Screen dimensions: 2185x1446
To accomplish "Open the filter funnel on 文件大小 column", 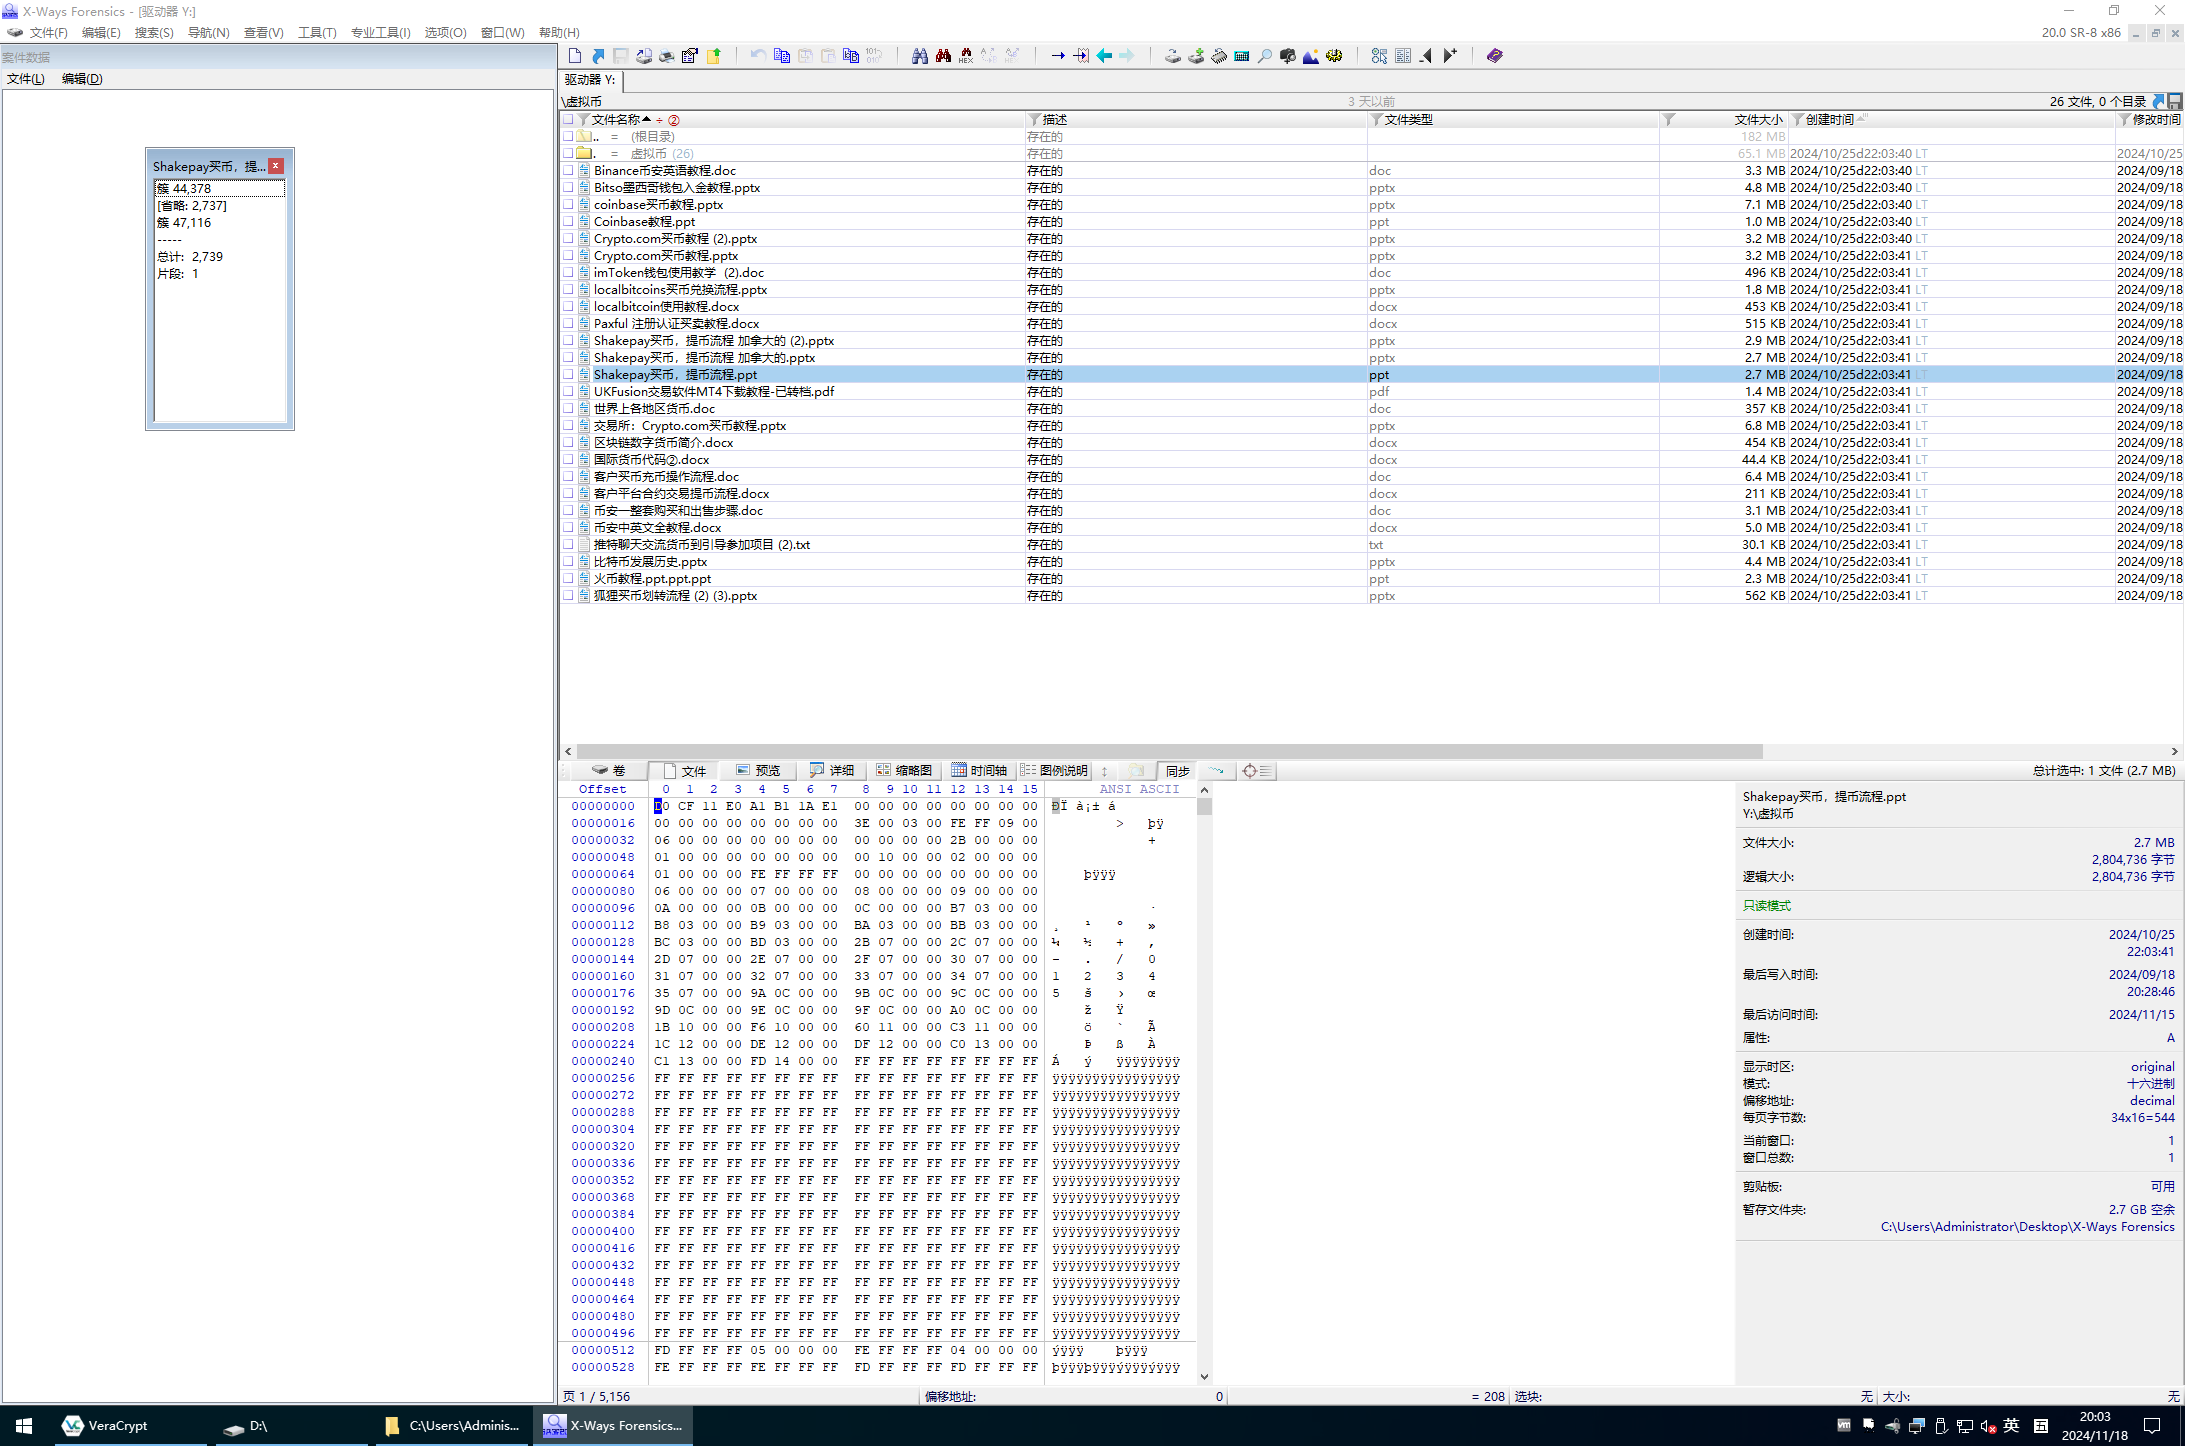I will [x=1669, y=120].
